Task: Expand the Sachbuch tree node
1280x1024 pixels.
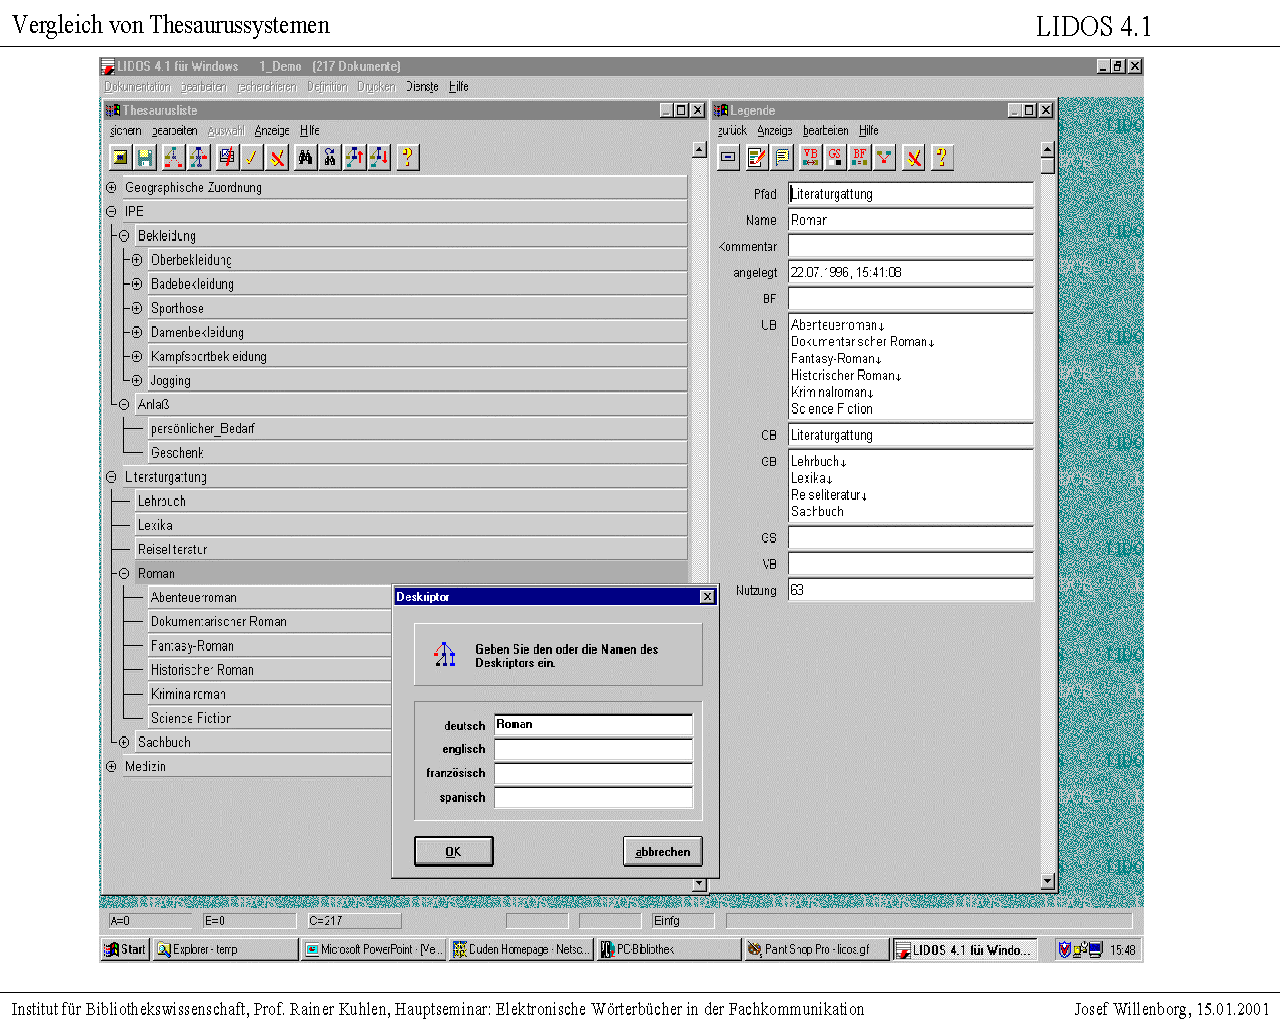Action: [x=124, y=742]
